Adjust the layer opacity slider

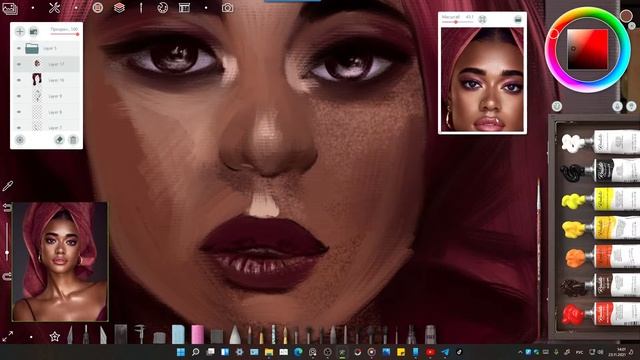(64, 34)
